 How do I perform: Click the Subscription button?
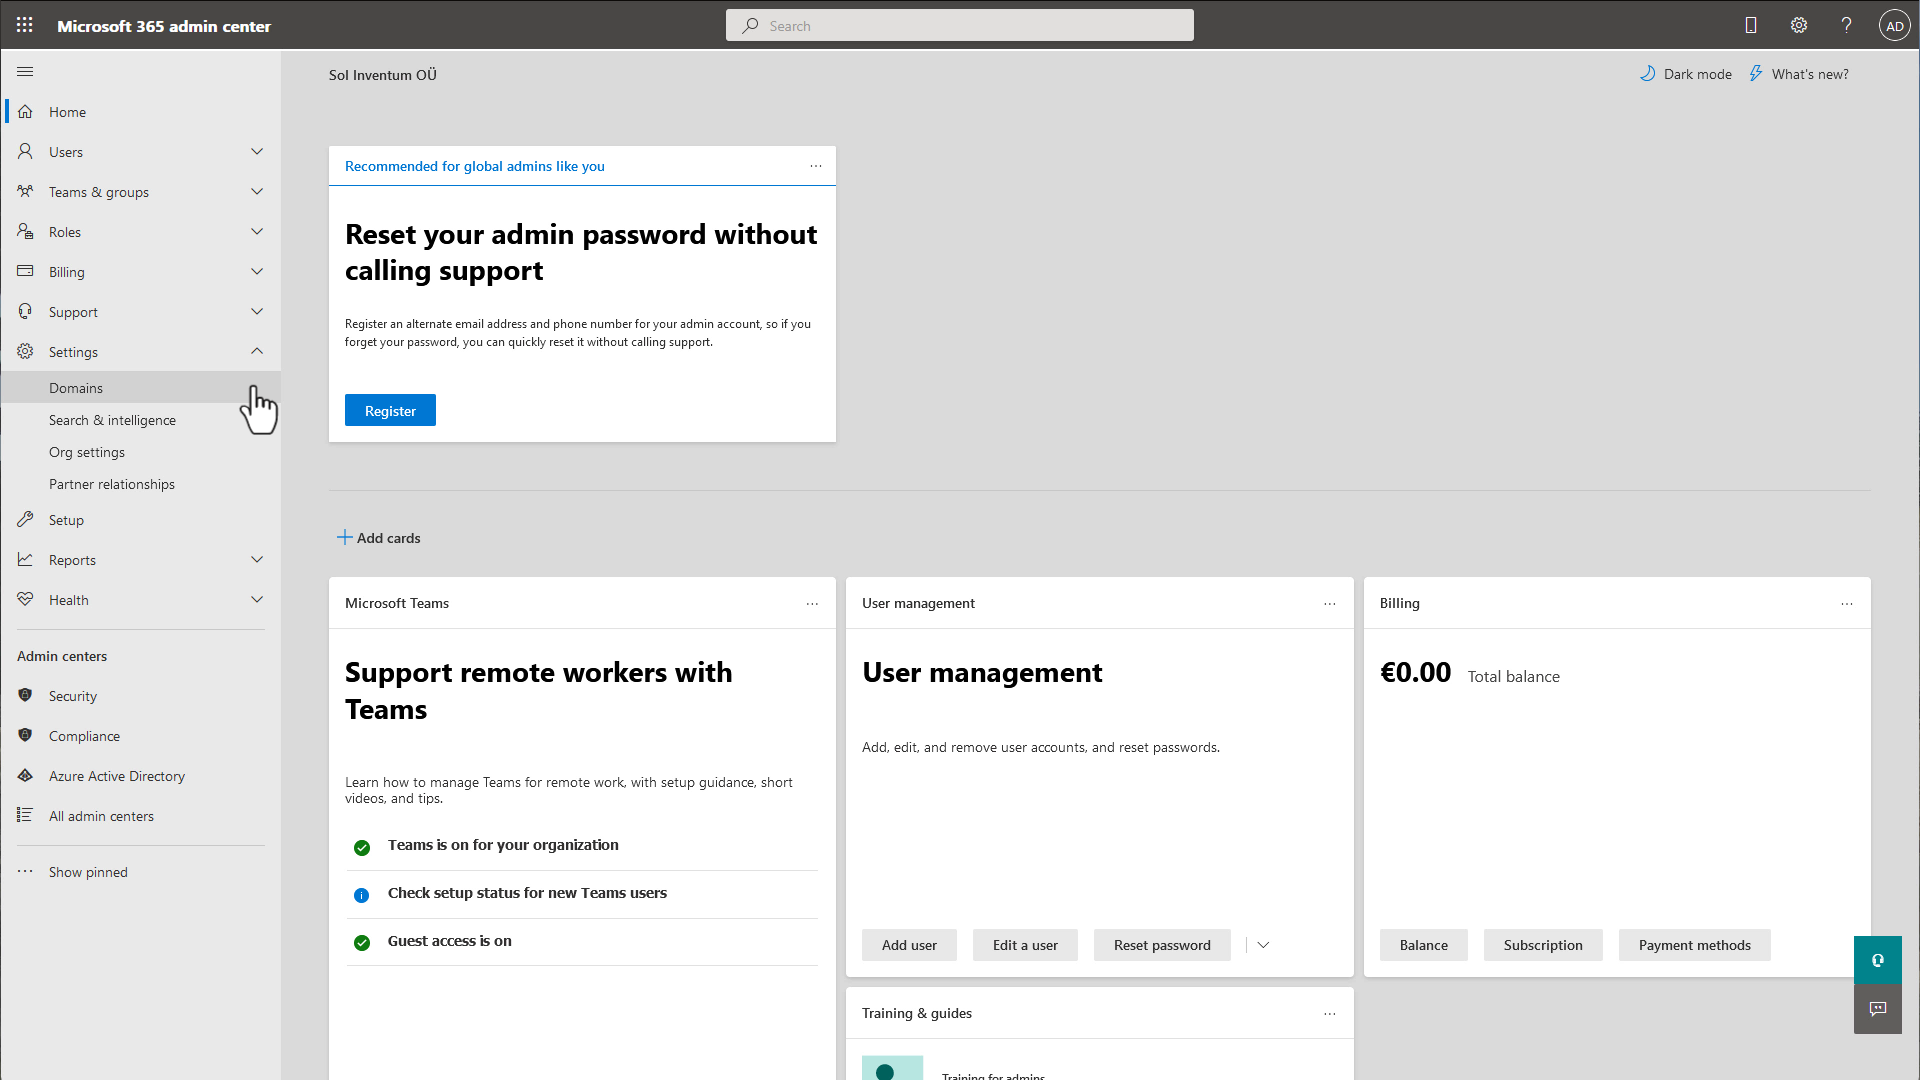pos(1543,945)
